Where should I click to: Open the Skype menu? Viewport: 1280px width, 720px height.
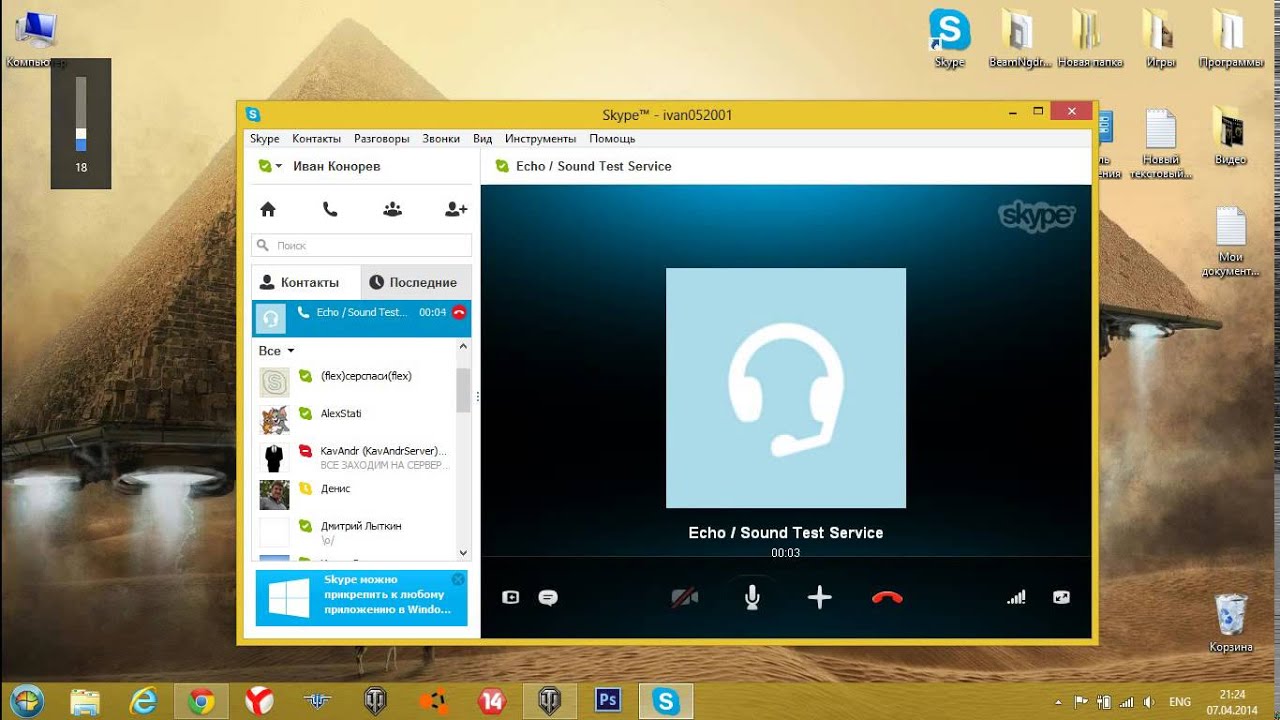click(x=265, y=139)
